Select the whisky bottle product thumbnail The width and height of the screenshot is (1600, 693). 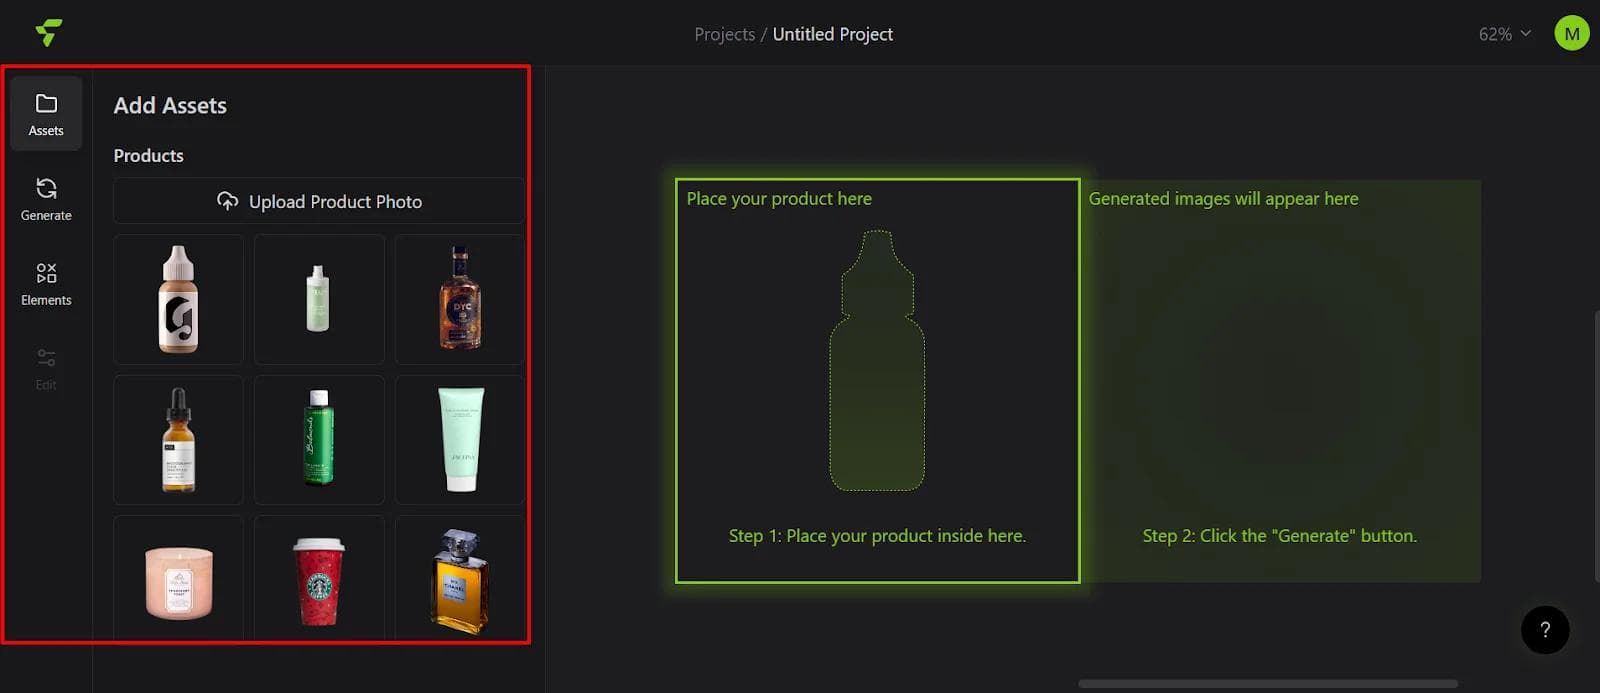[460, 299]
